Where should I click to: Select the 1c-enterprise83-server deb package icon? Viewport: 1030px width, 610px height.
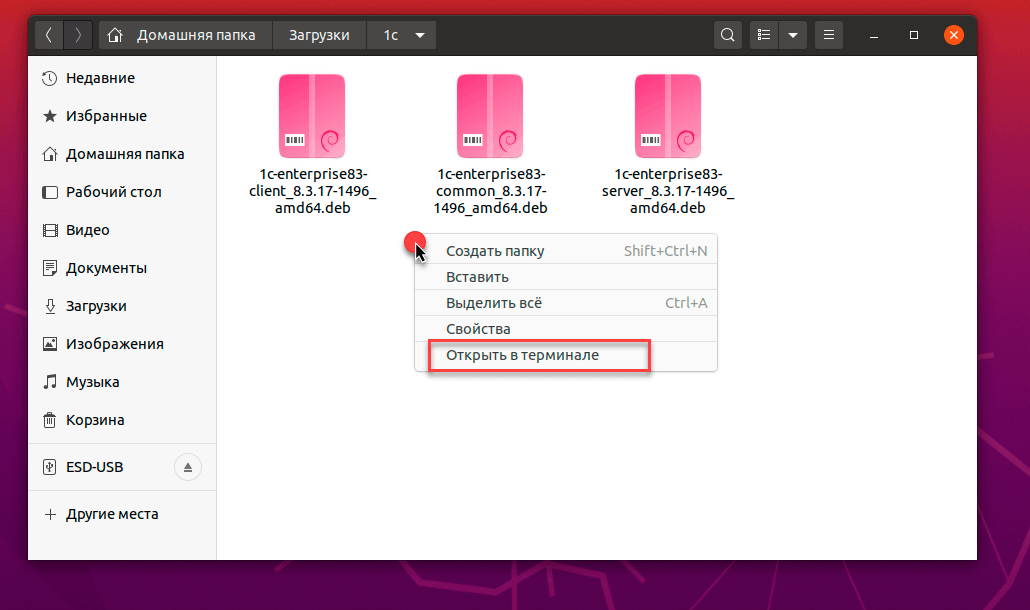coord(668,116)
